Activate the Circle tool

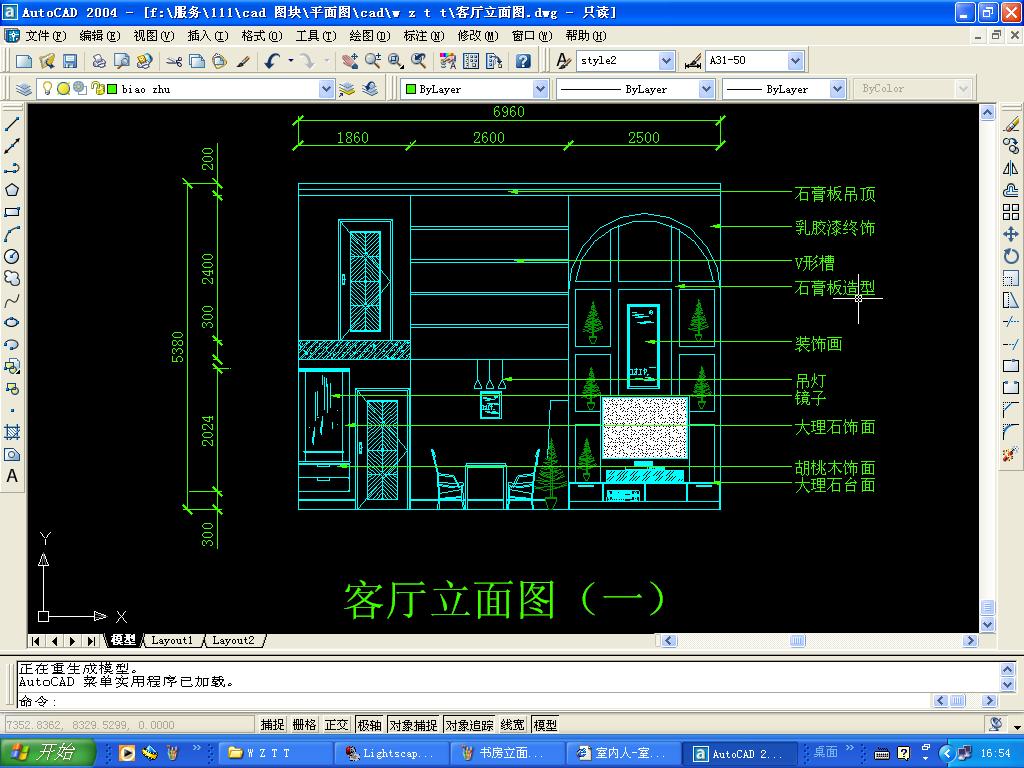[x=12, y=257]
